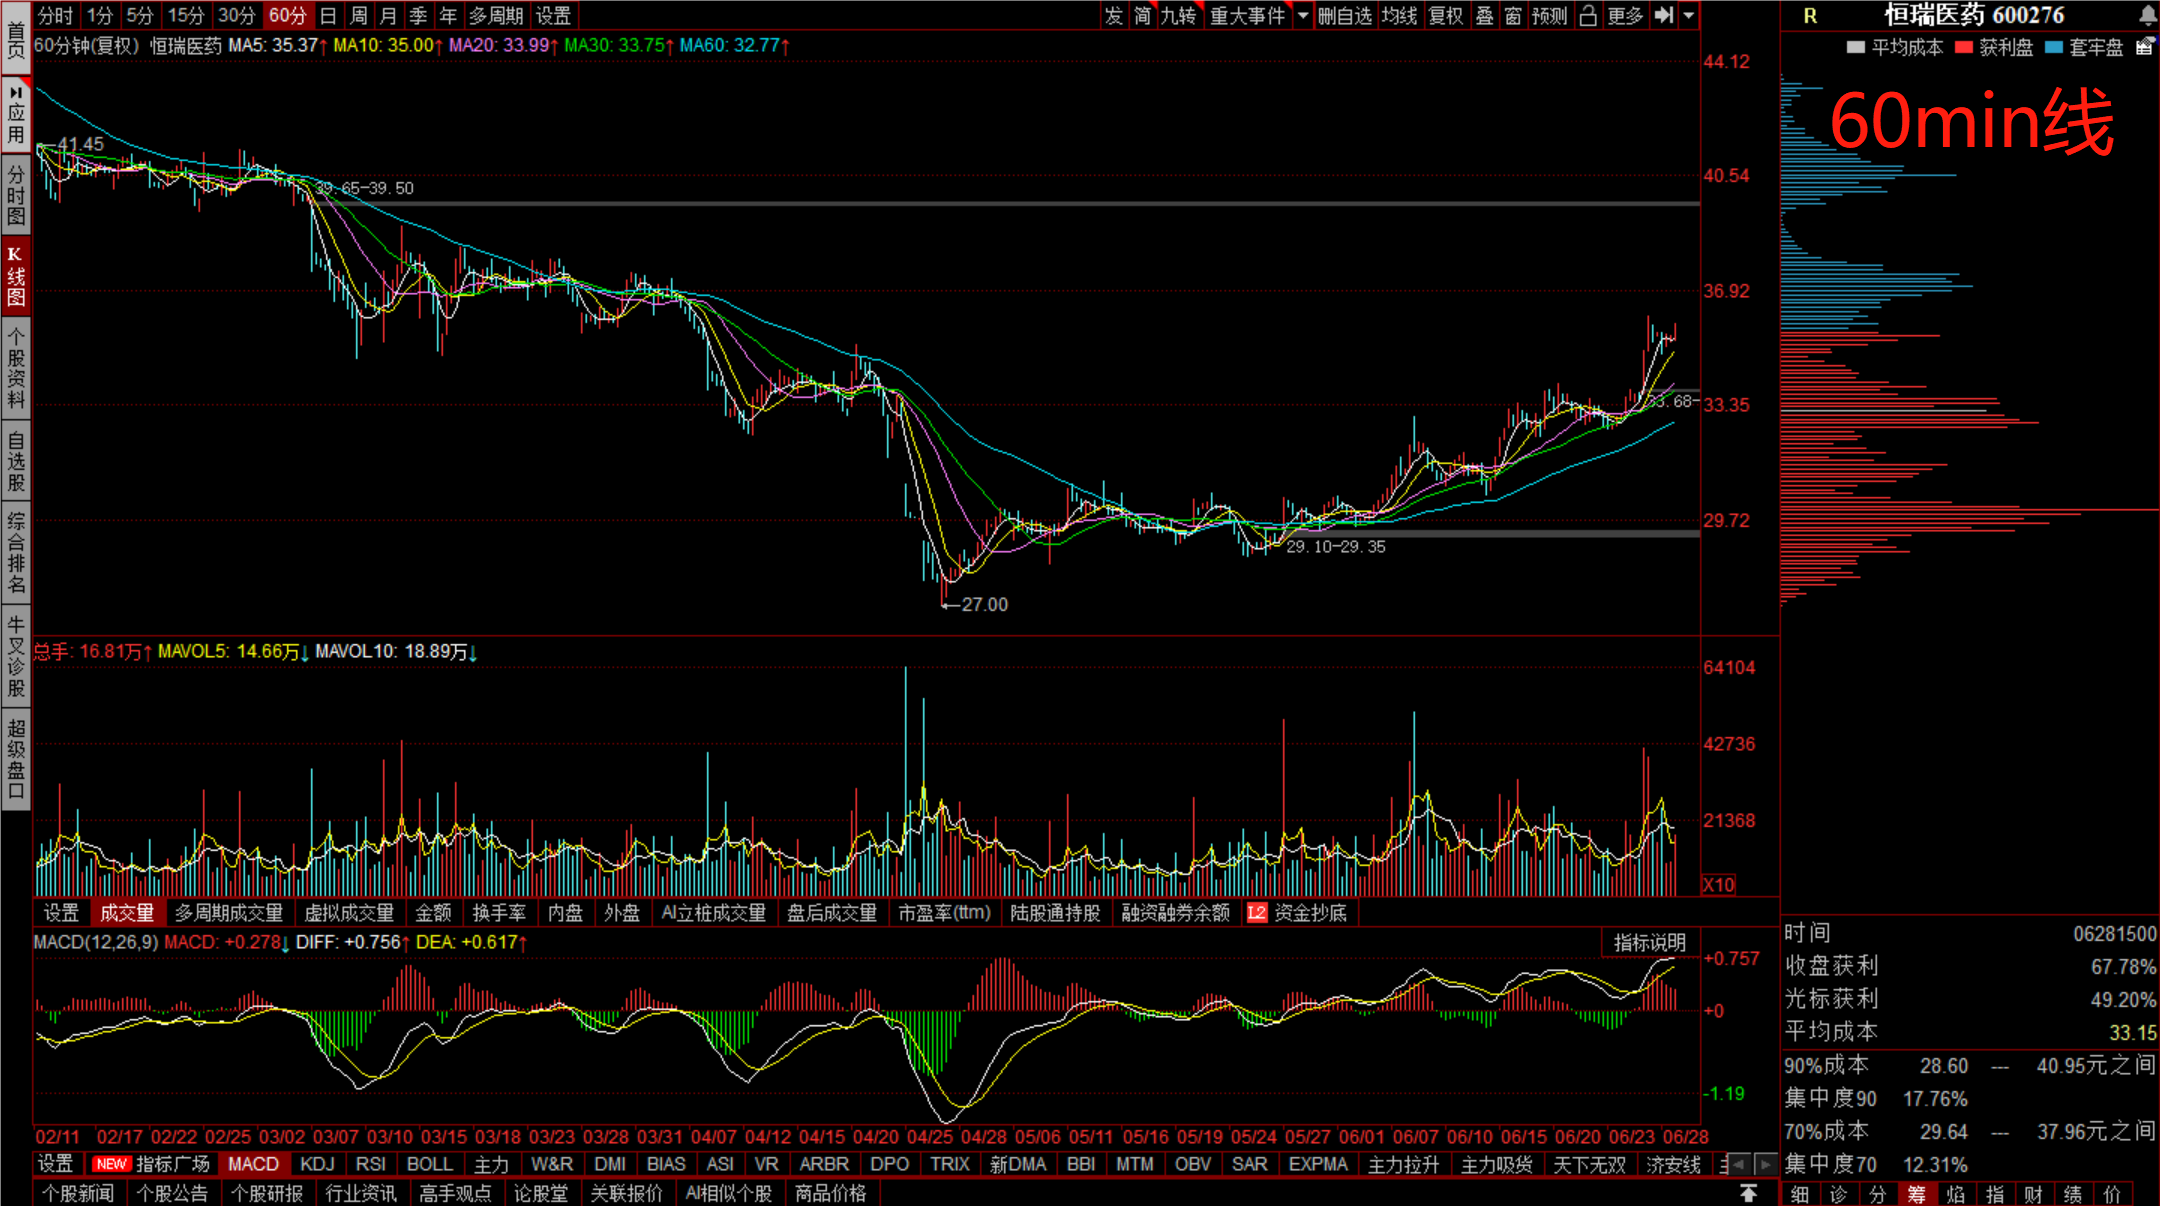Open the 更多 menu in toolbar
The height and width of the screenshot is (1206, 2160).
coord(1625,15)
